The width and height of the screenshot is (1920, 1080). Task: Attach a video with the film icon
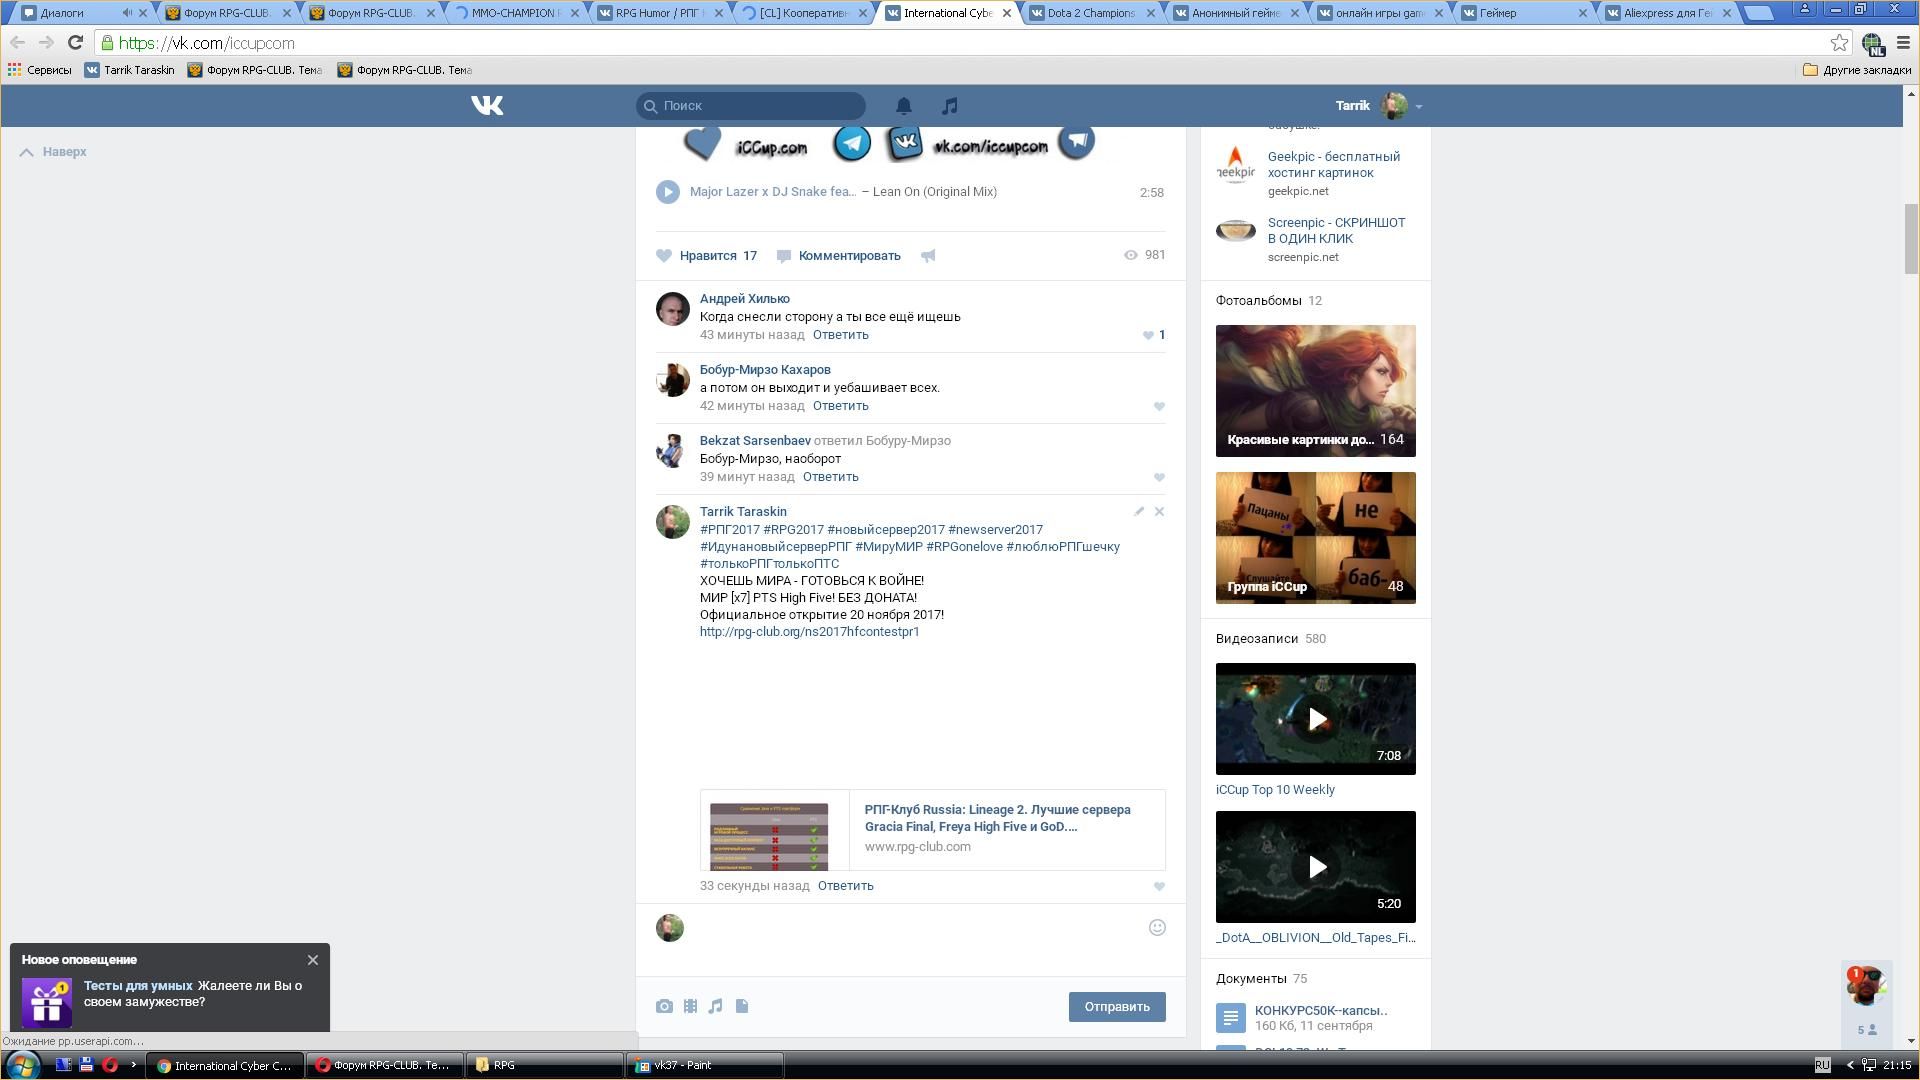pyautogui.click(x=690, y=1007)
